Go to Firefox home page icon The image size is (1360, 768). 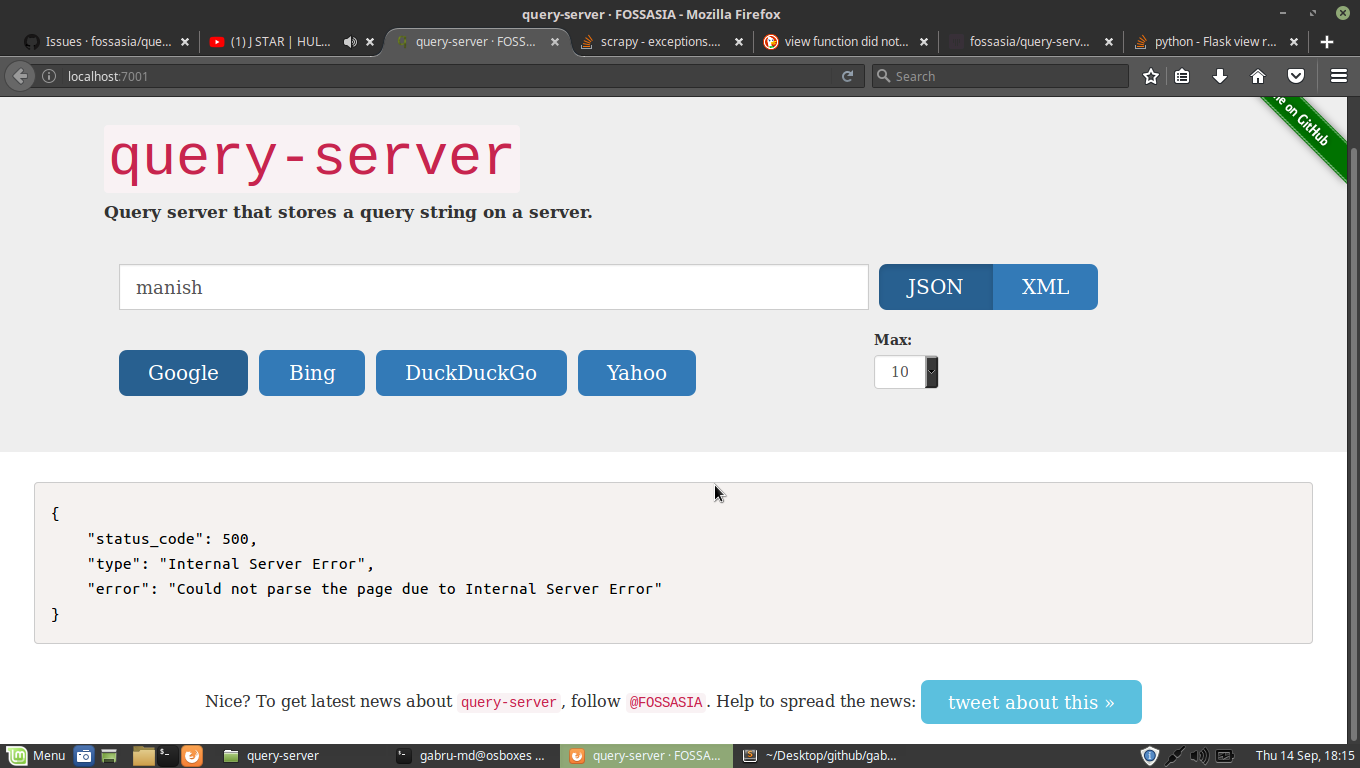(x=1258, y=76)
